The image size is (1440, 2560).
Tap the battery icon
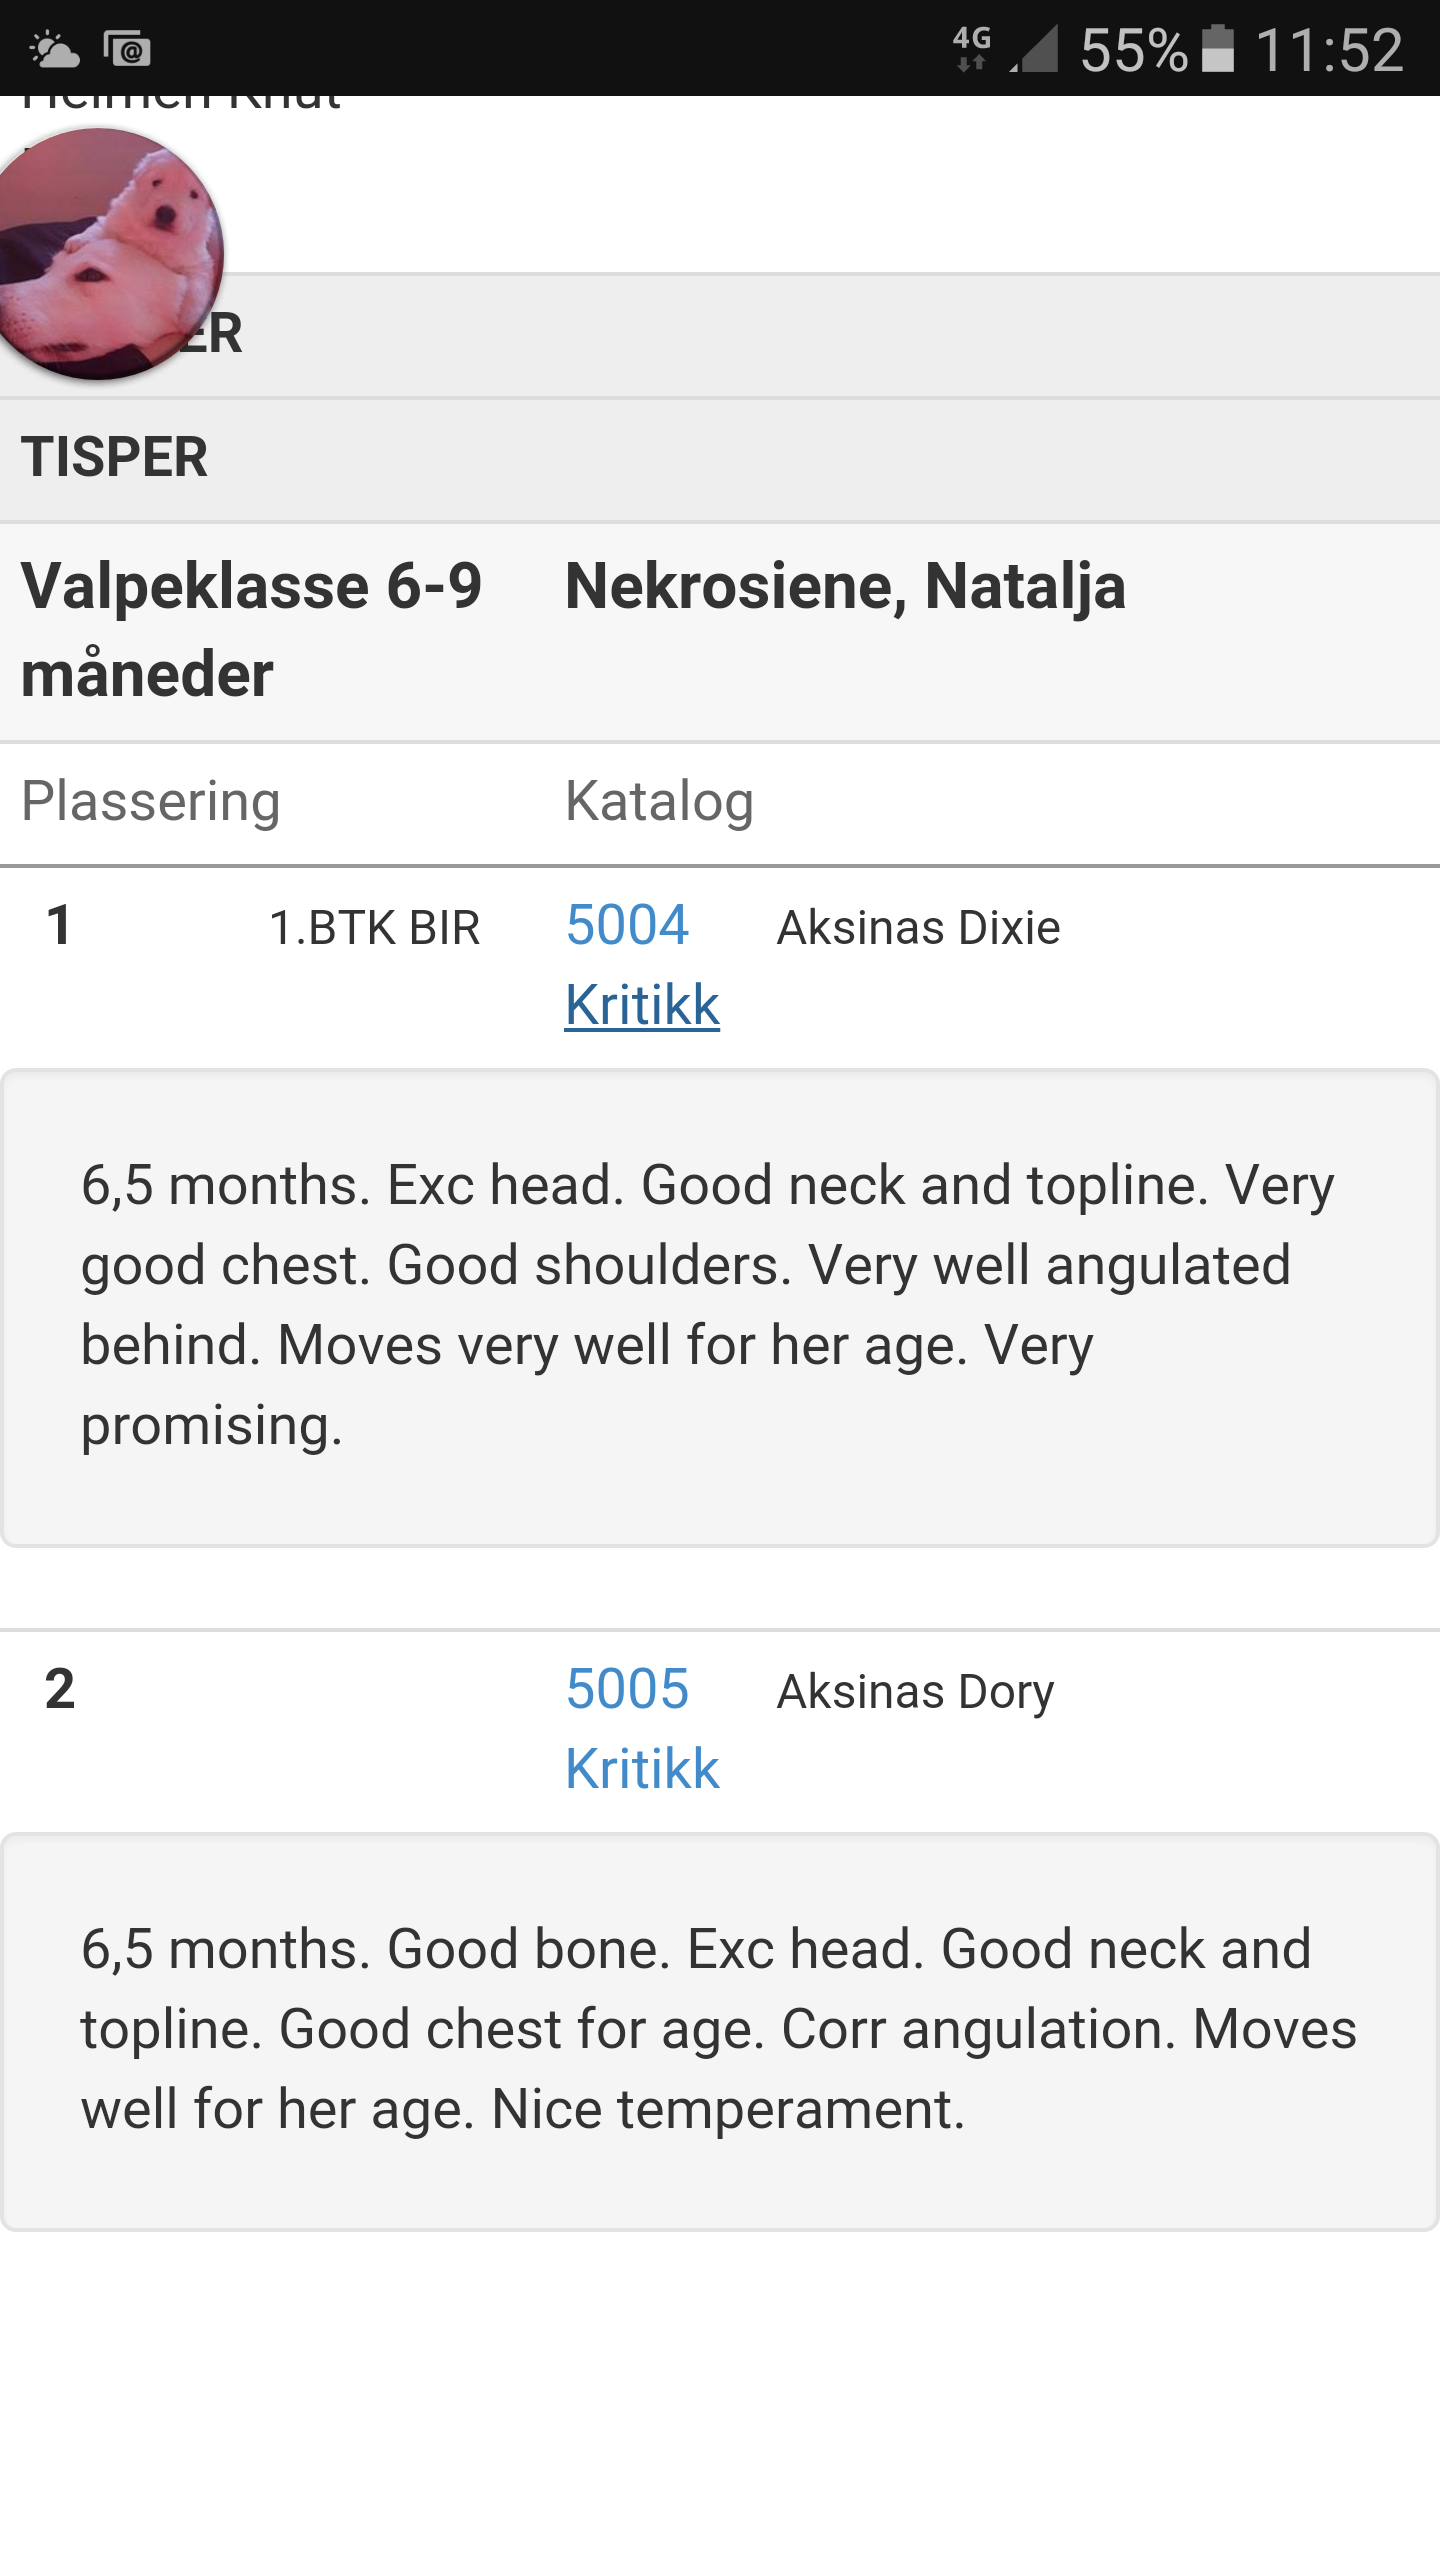pyautogui.click(x=1217, y=49)
